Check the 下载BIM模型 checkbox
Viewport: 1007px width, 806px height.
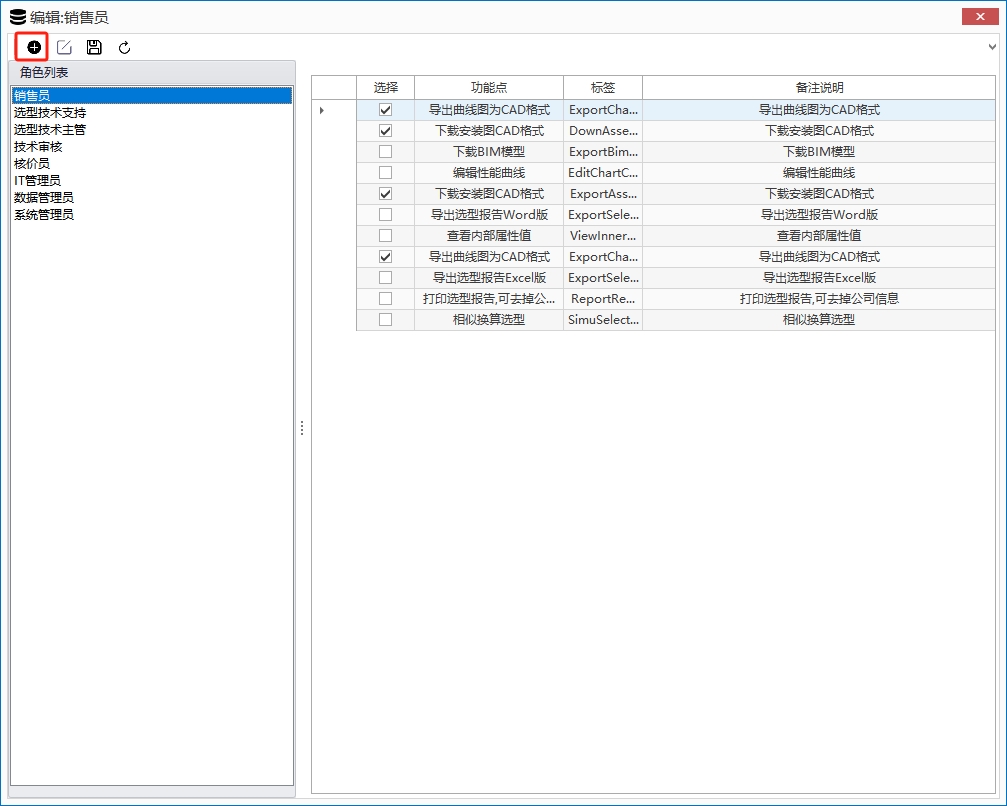click(385, 152)
